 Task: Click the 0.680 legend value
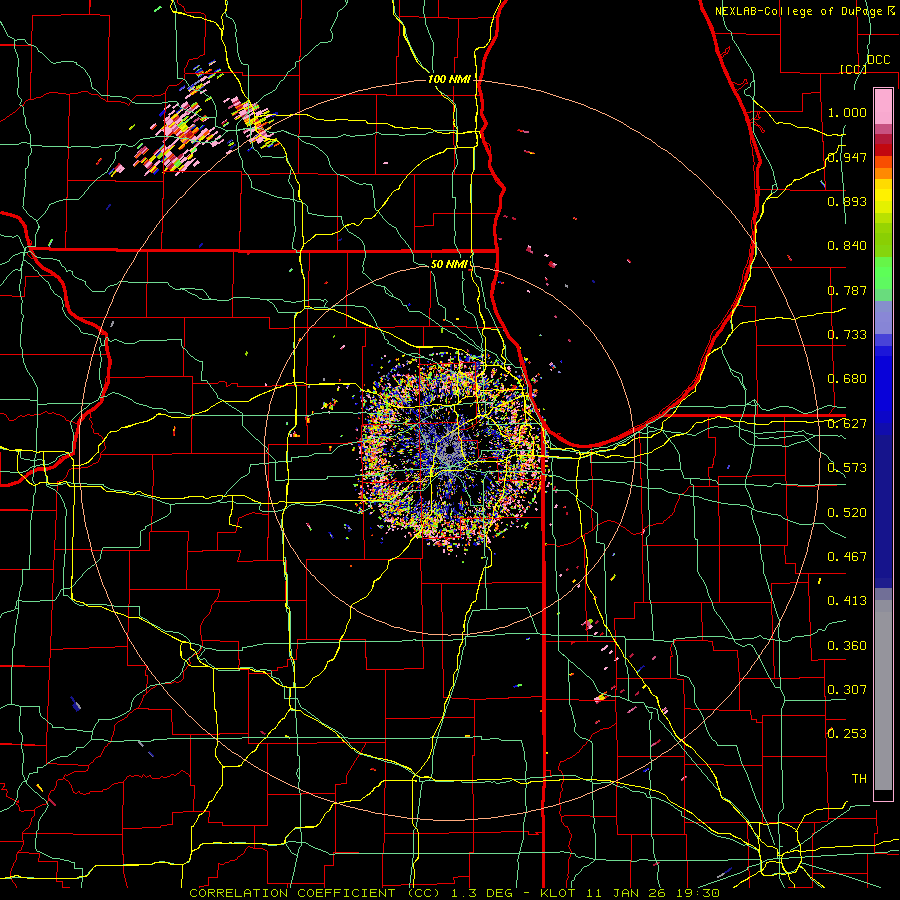tap(847, 379)
